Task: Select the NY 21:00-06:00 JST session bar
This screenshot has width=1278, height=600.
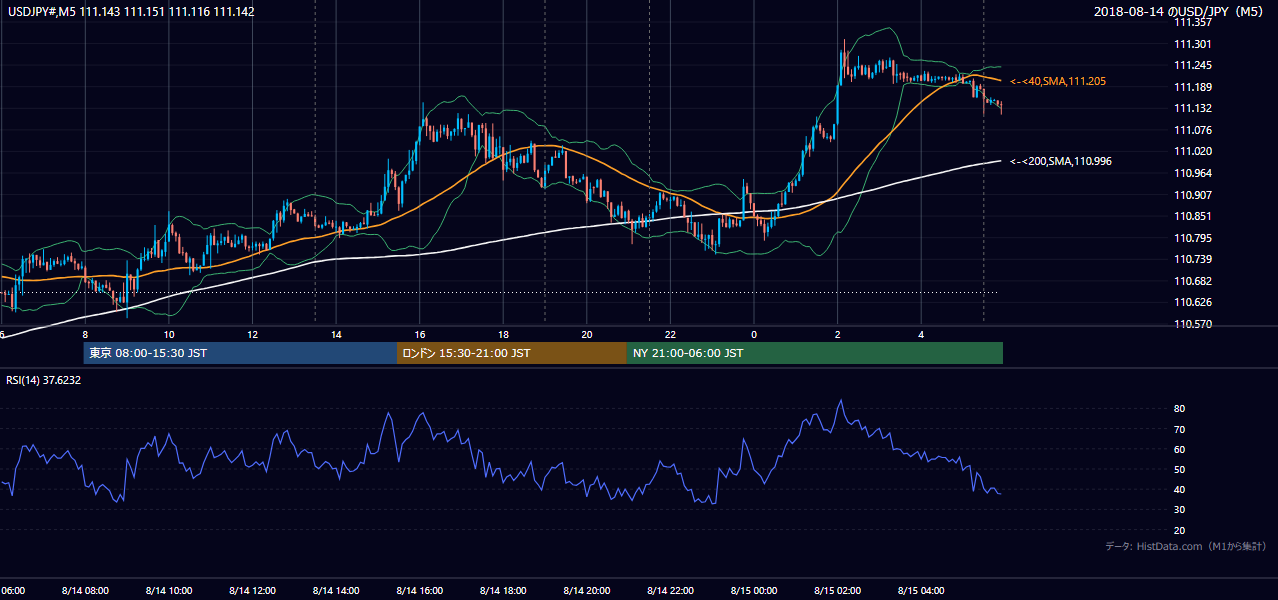Action: pos(815,353)
